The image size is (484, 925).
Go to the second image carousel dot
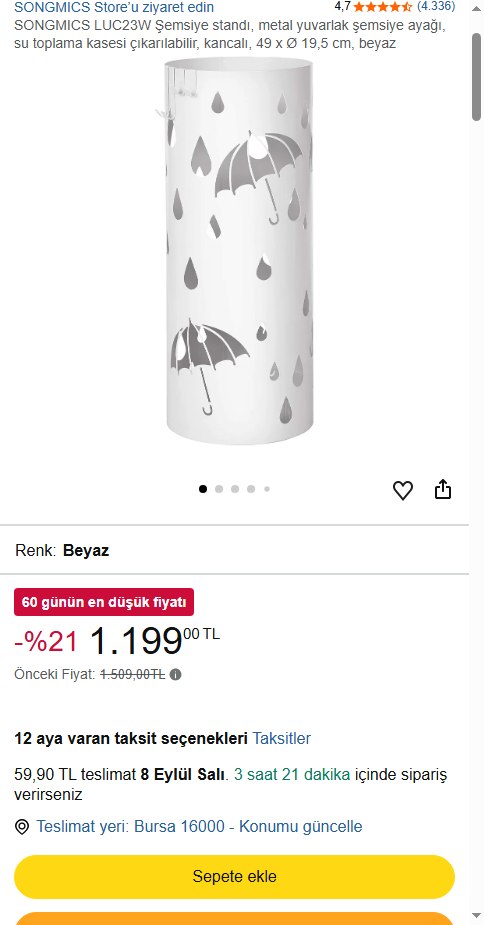click(x=219, y=488)
